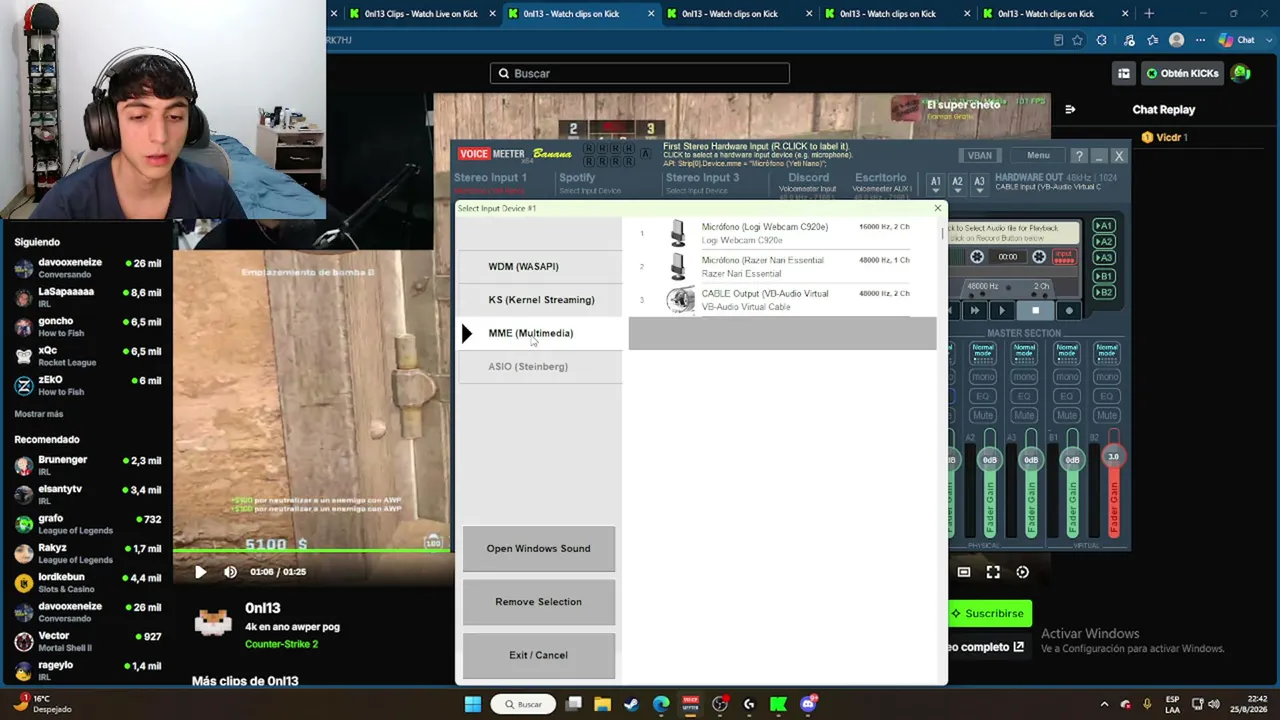Mute the clip volume speaker icon
This screenshot has height=720, width=1280.
coord(230,572)
